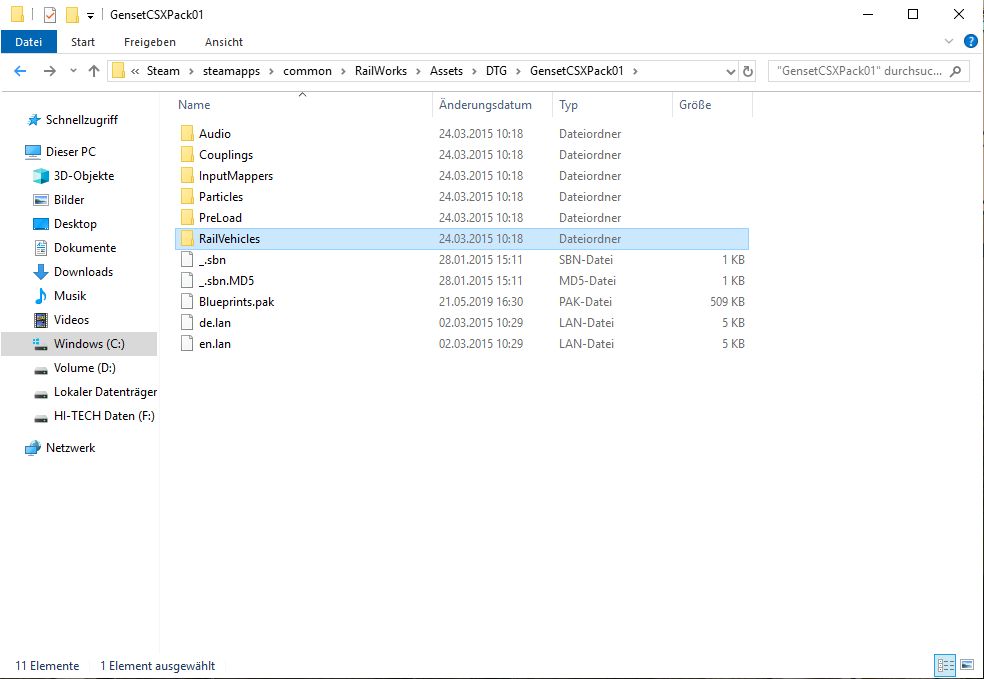Open Desktop in the navigation pane
This screenshot has width=984, height=679.
click(75, 224)
